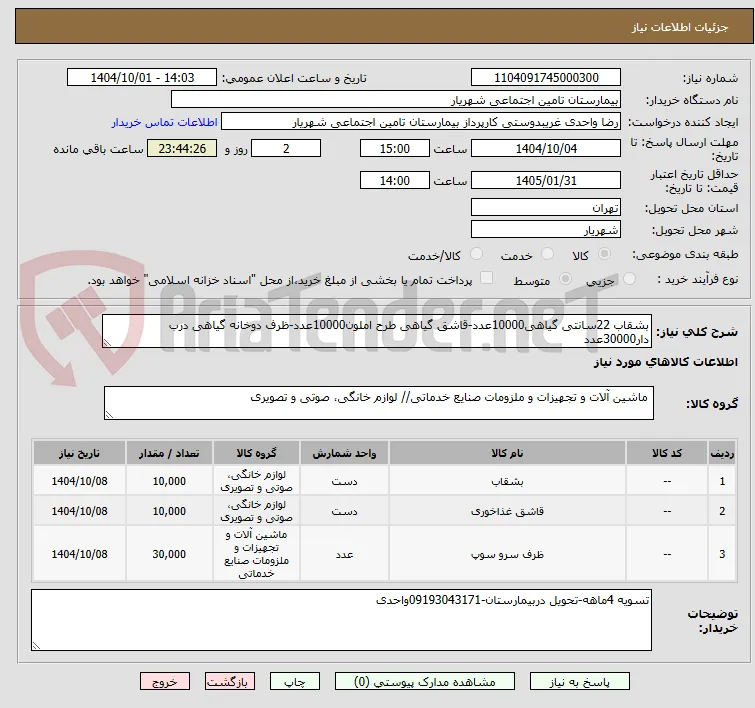This screenshot has width=755, height=708.
Task: Click need date in ظرف سرو سوپ row
Action: (79, 554)
